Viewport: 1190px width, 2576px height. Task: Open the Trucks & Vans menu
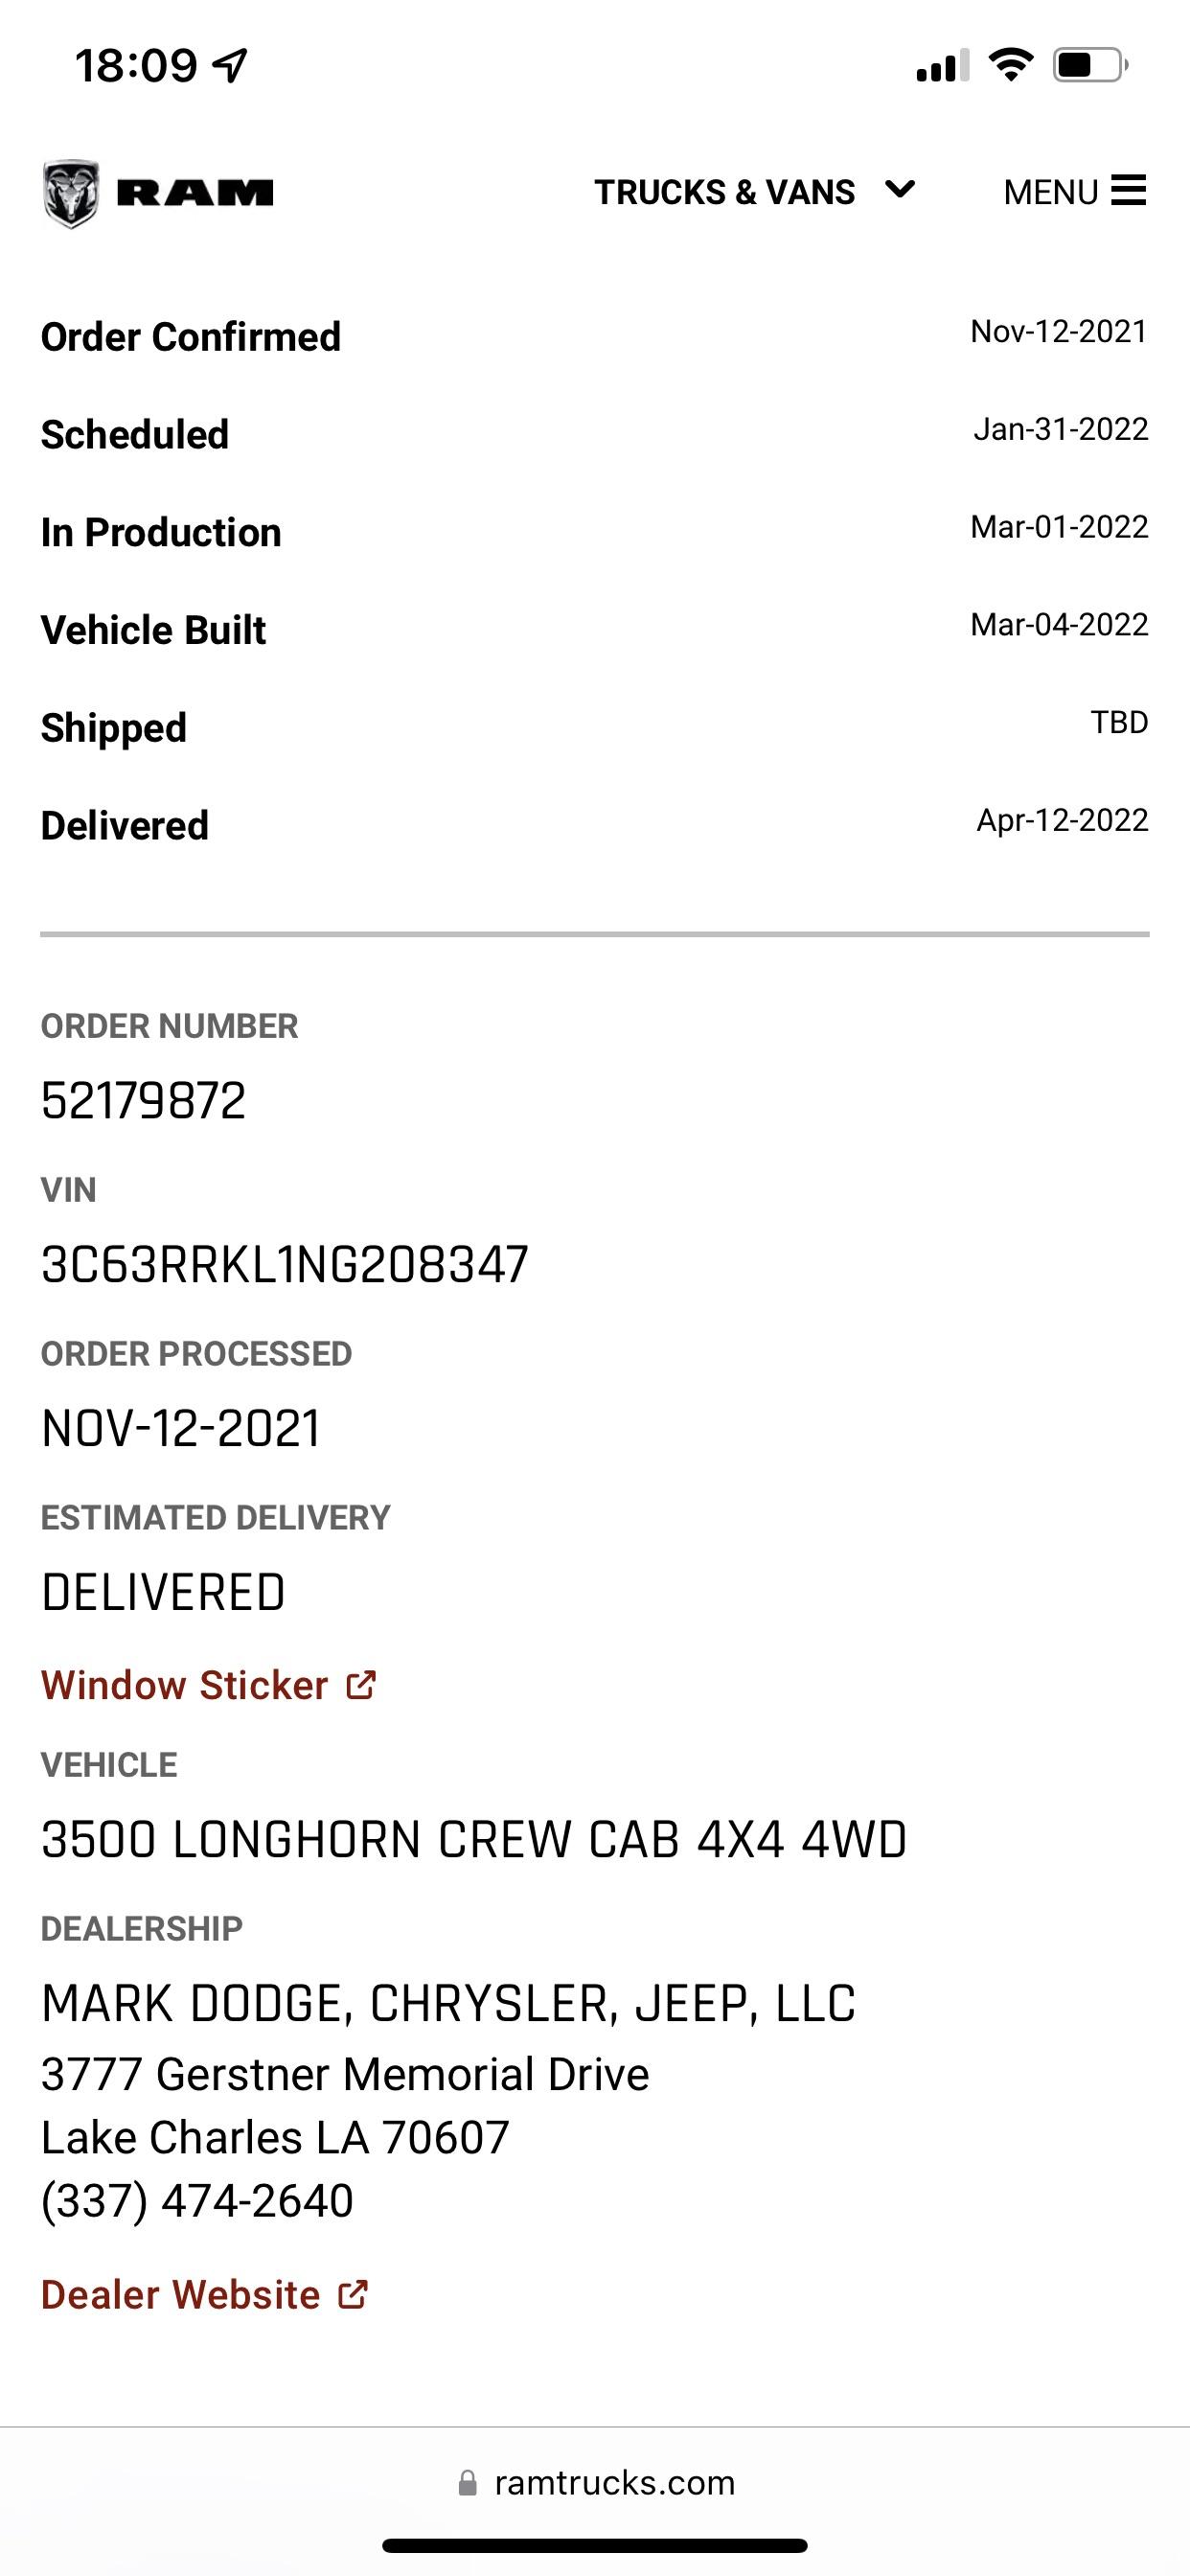click(x=724, y=192)
